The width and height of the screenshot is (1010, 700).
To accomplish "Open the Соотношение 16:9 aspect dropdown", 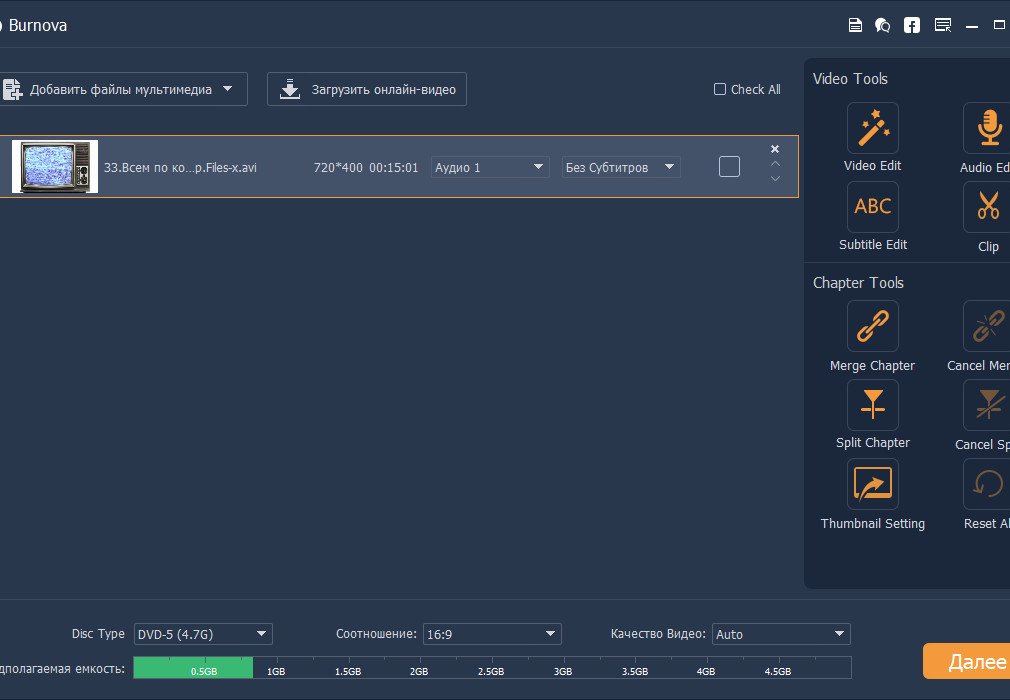I will (x=492, y=634).
